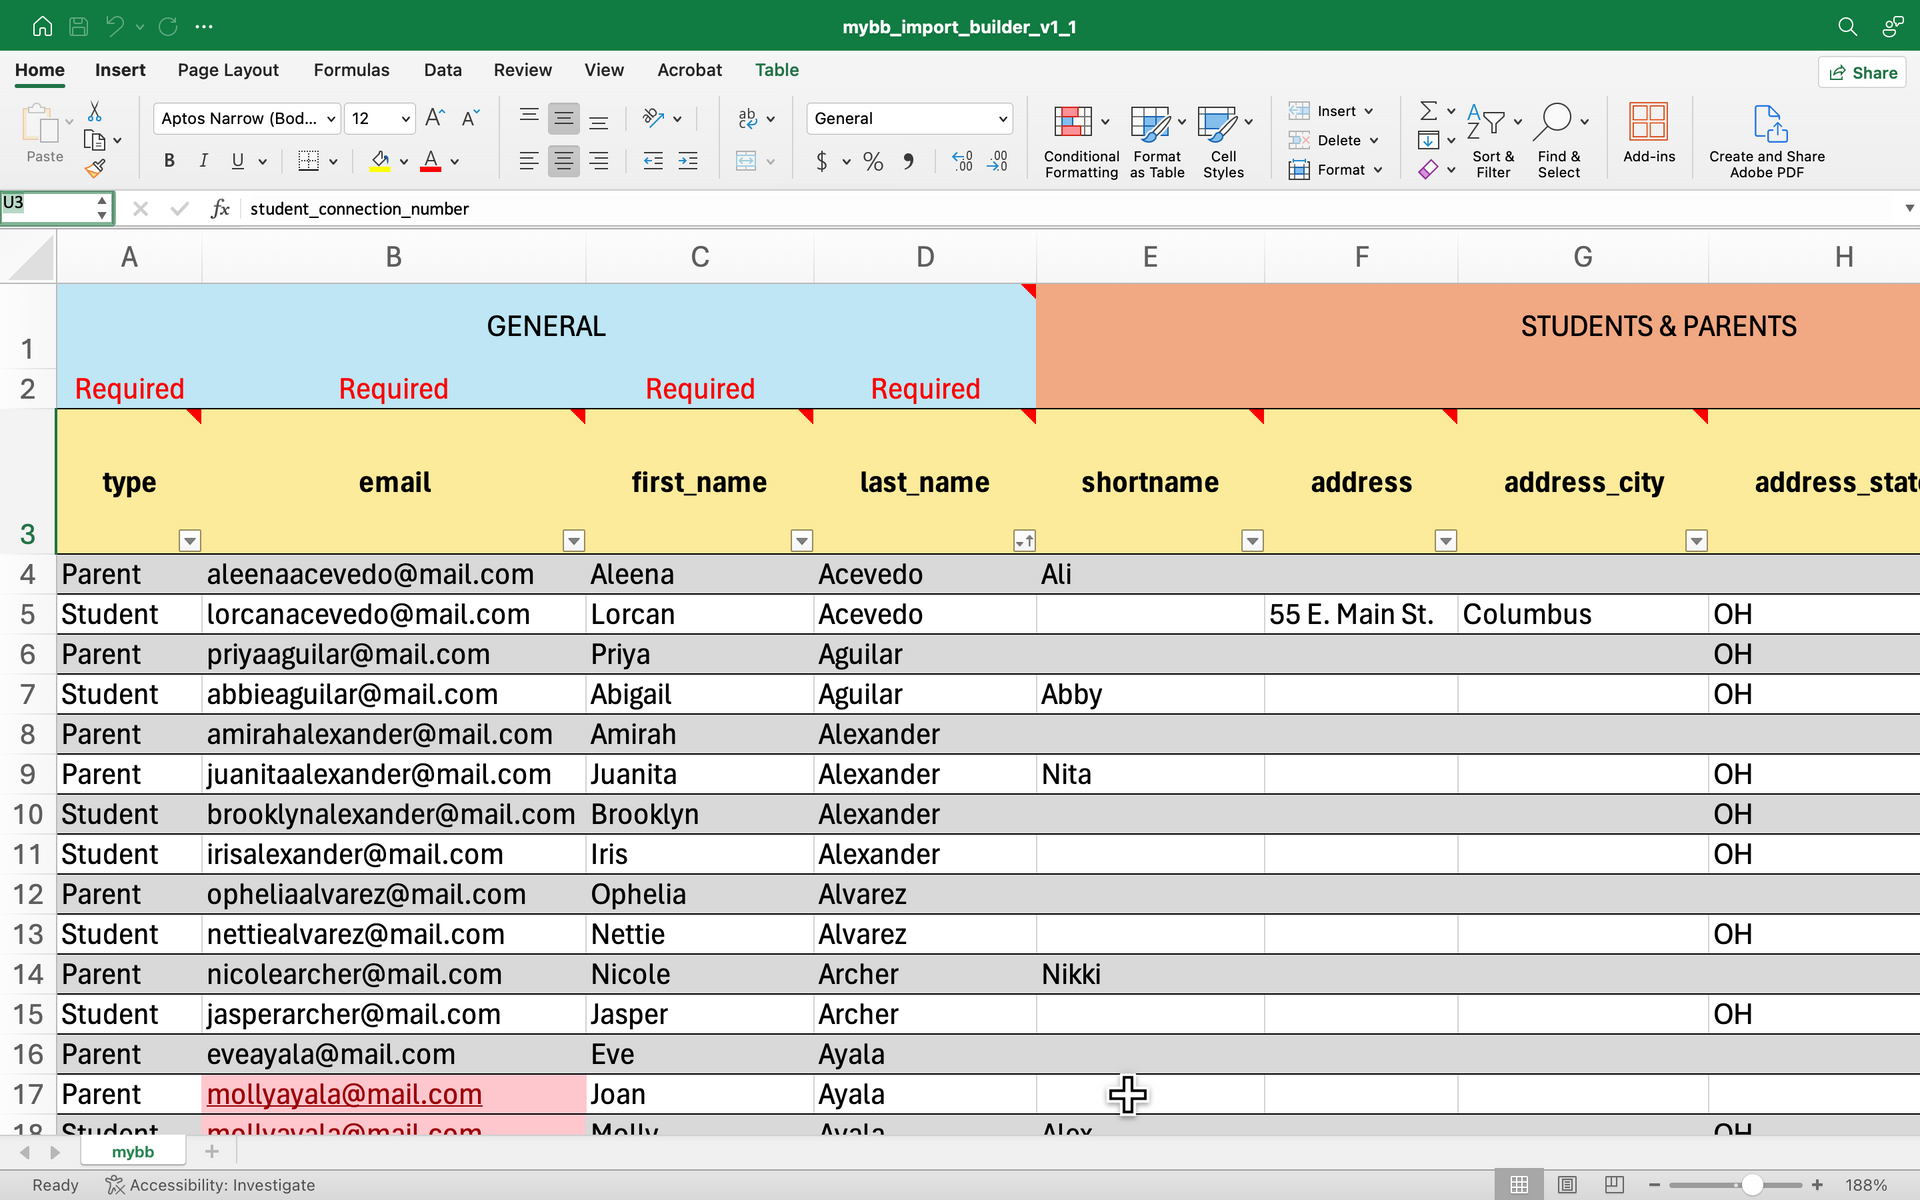Apply comma style number format

tap(908, 161)
